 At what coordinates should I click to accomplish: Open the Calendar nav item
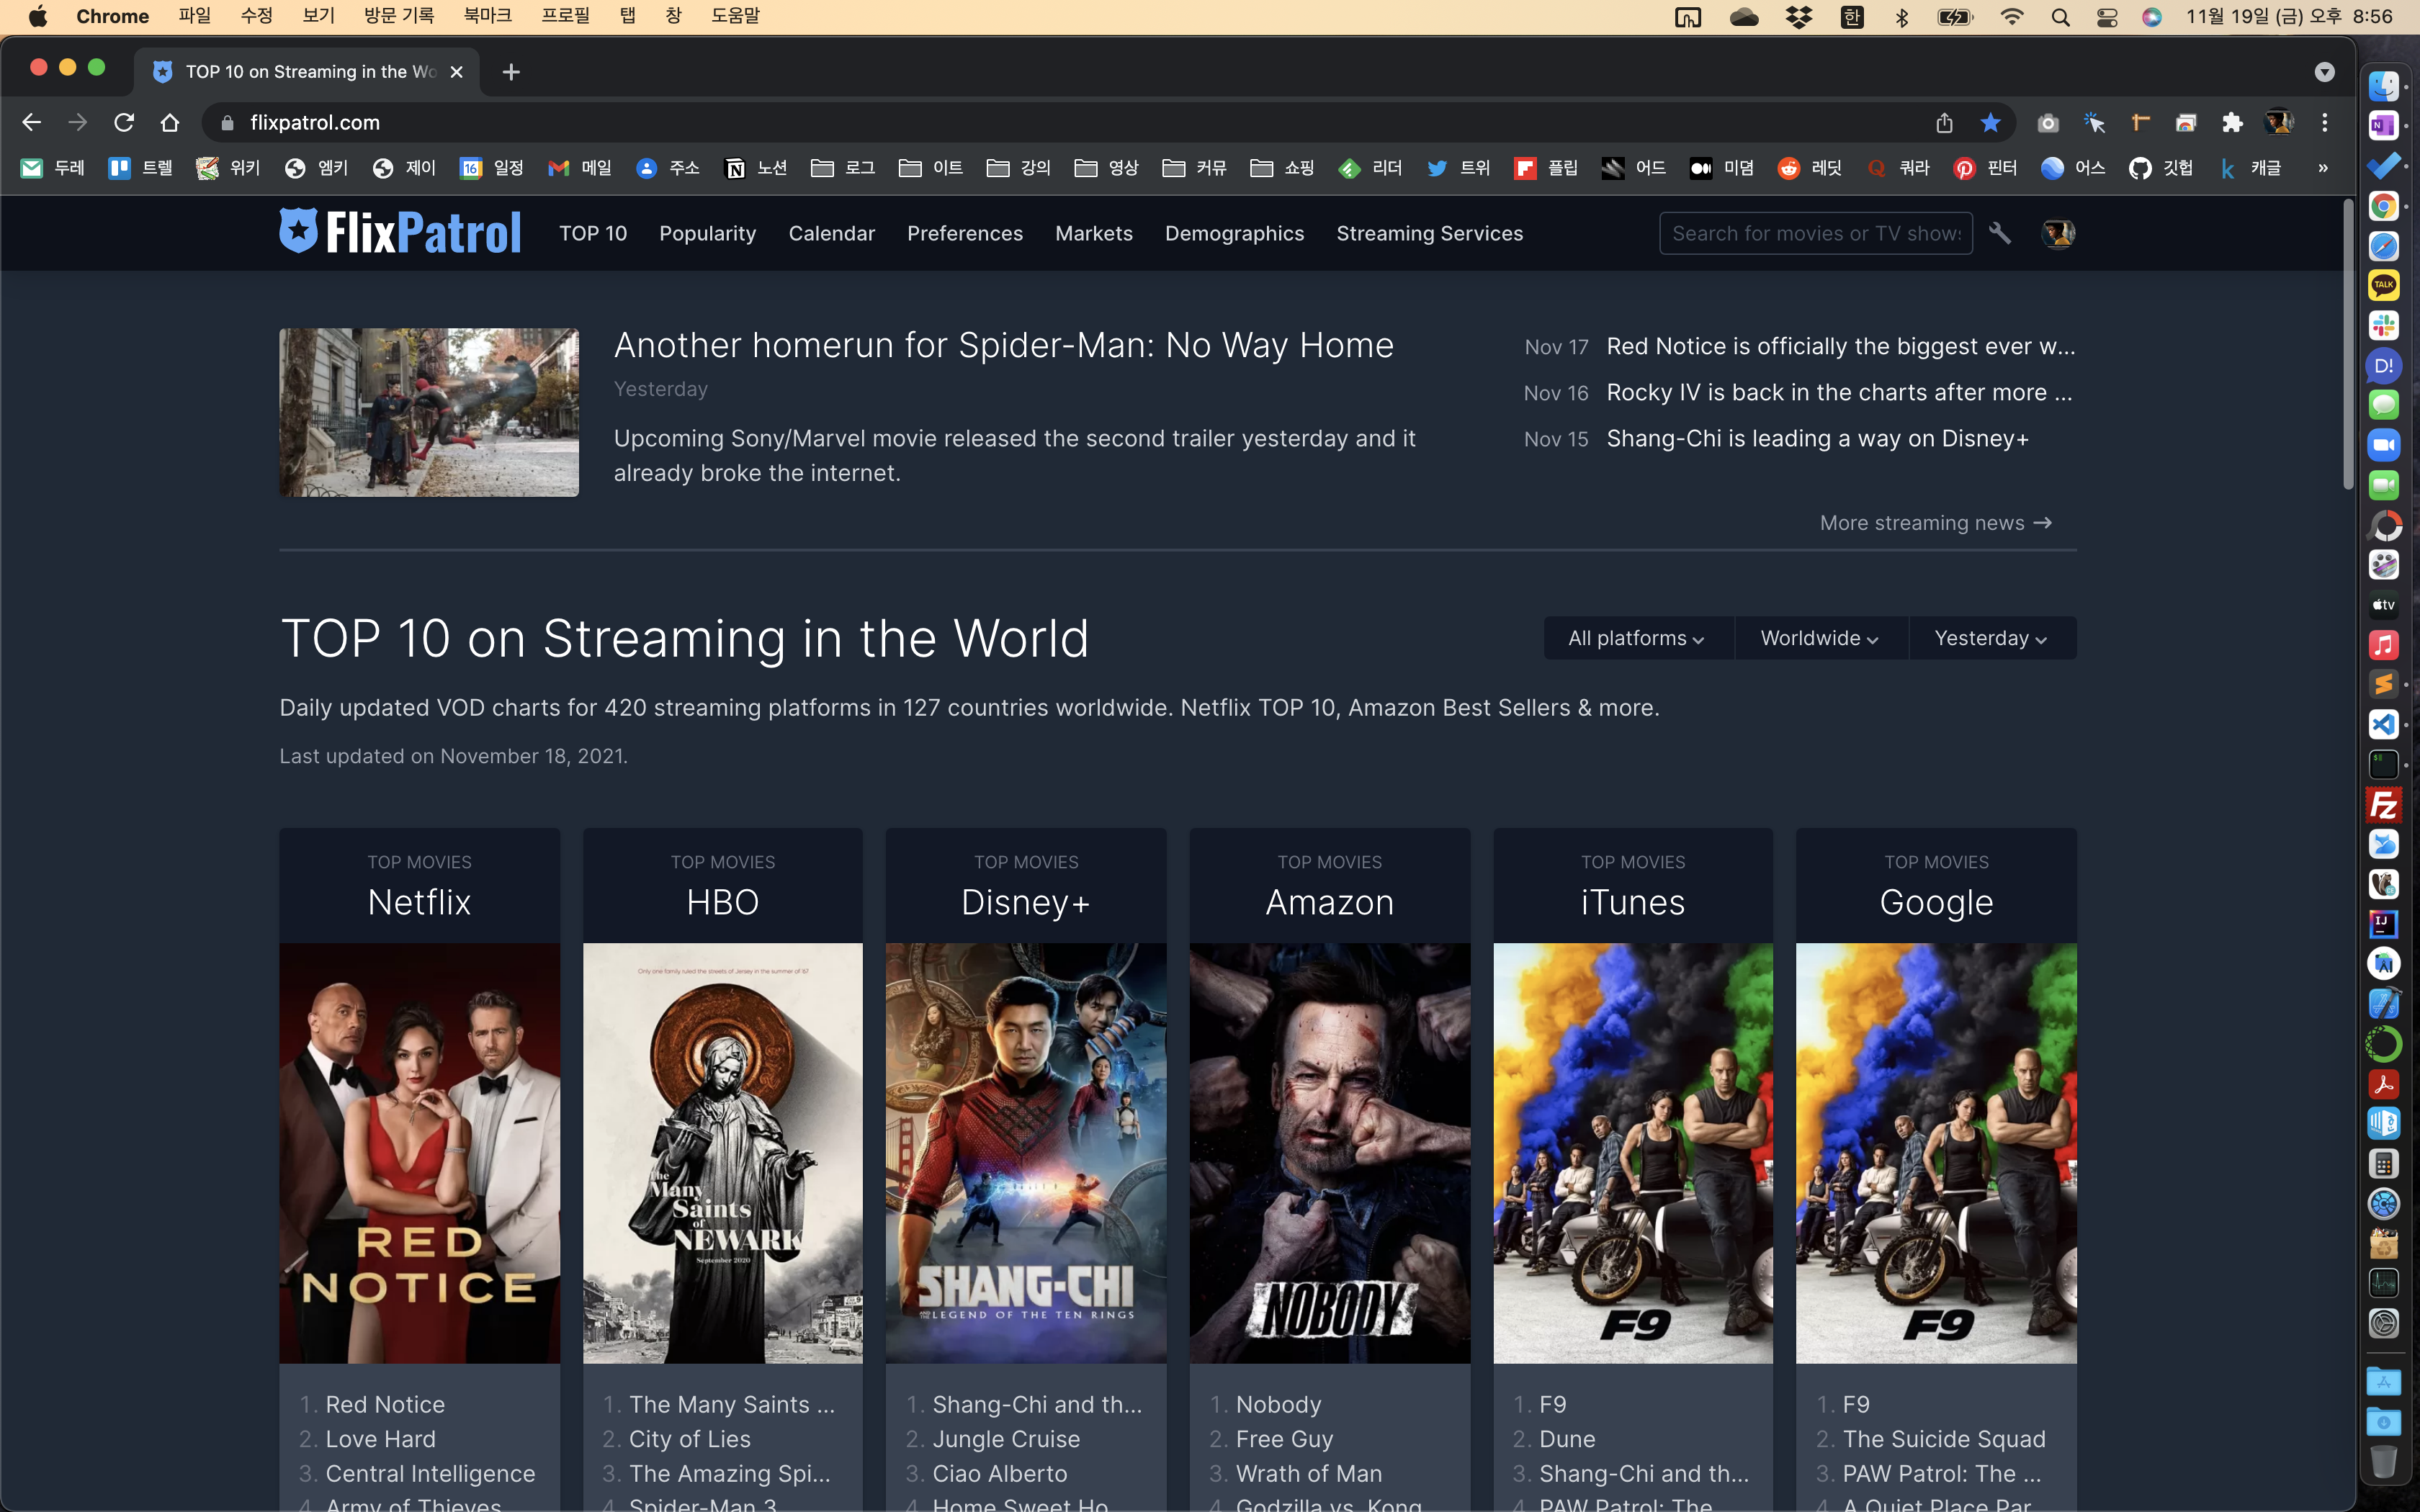coord(832,233)
